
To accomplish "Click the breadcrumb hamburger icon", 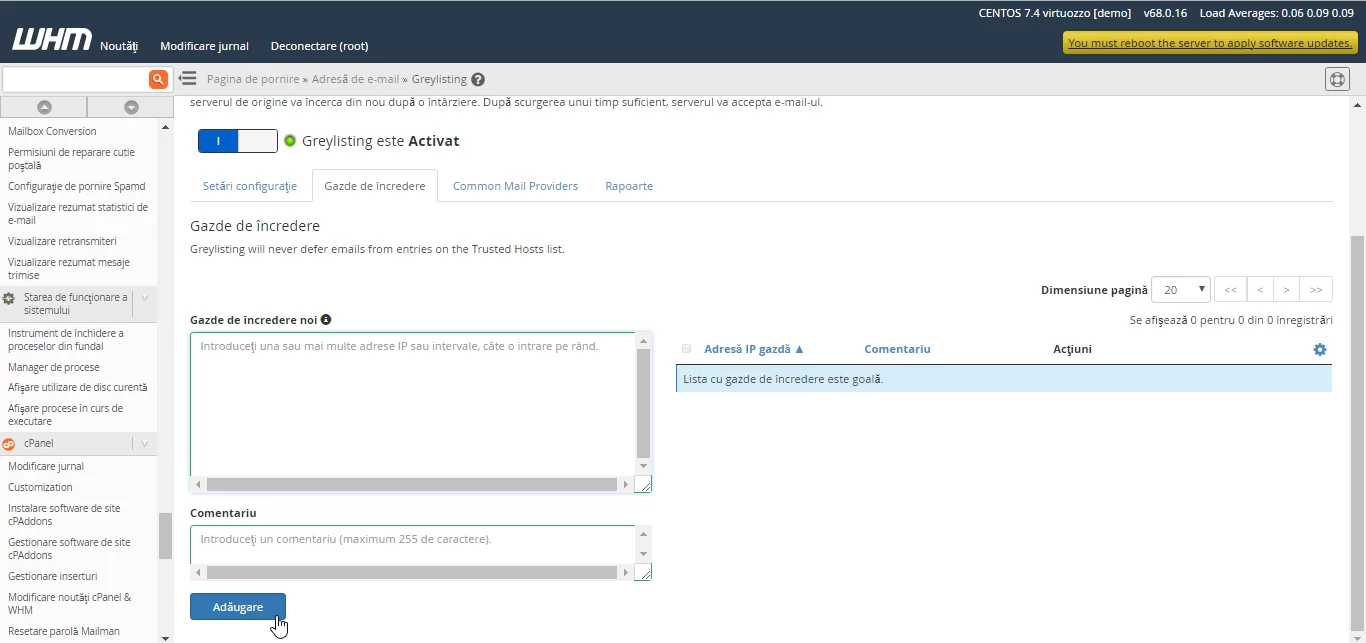I will 186,79.
